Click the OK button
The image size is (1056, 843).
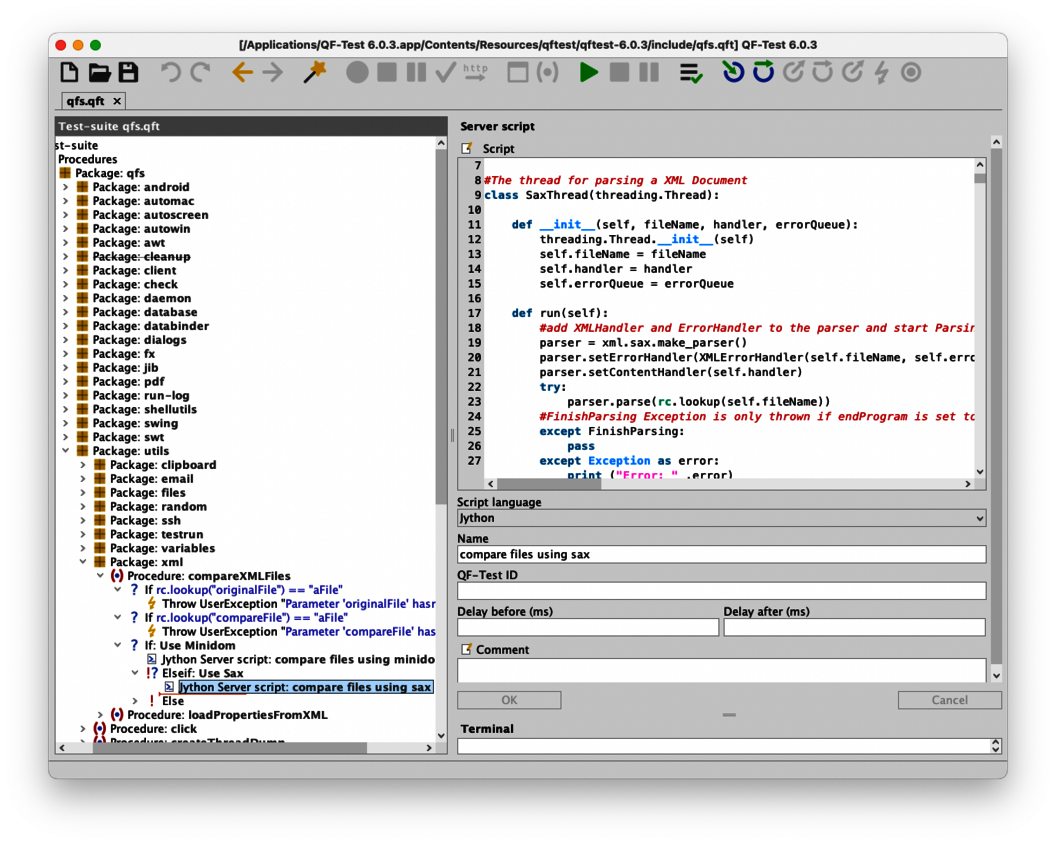[x=509, y=700]
